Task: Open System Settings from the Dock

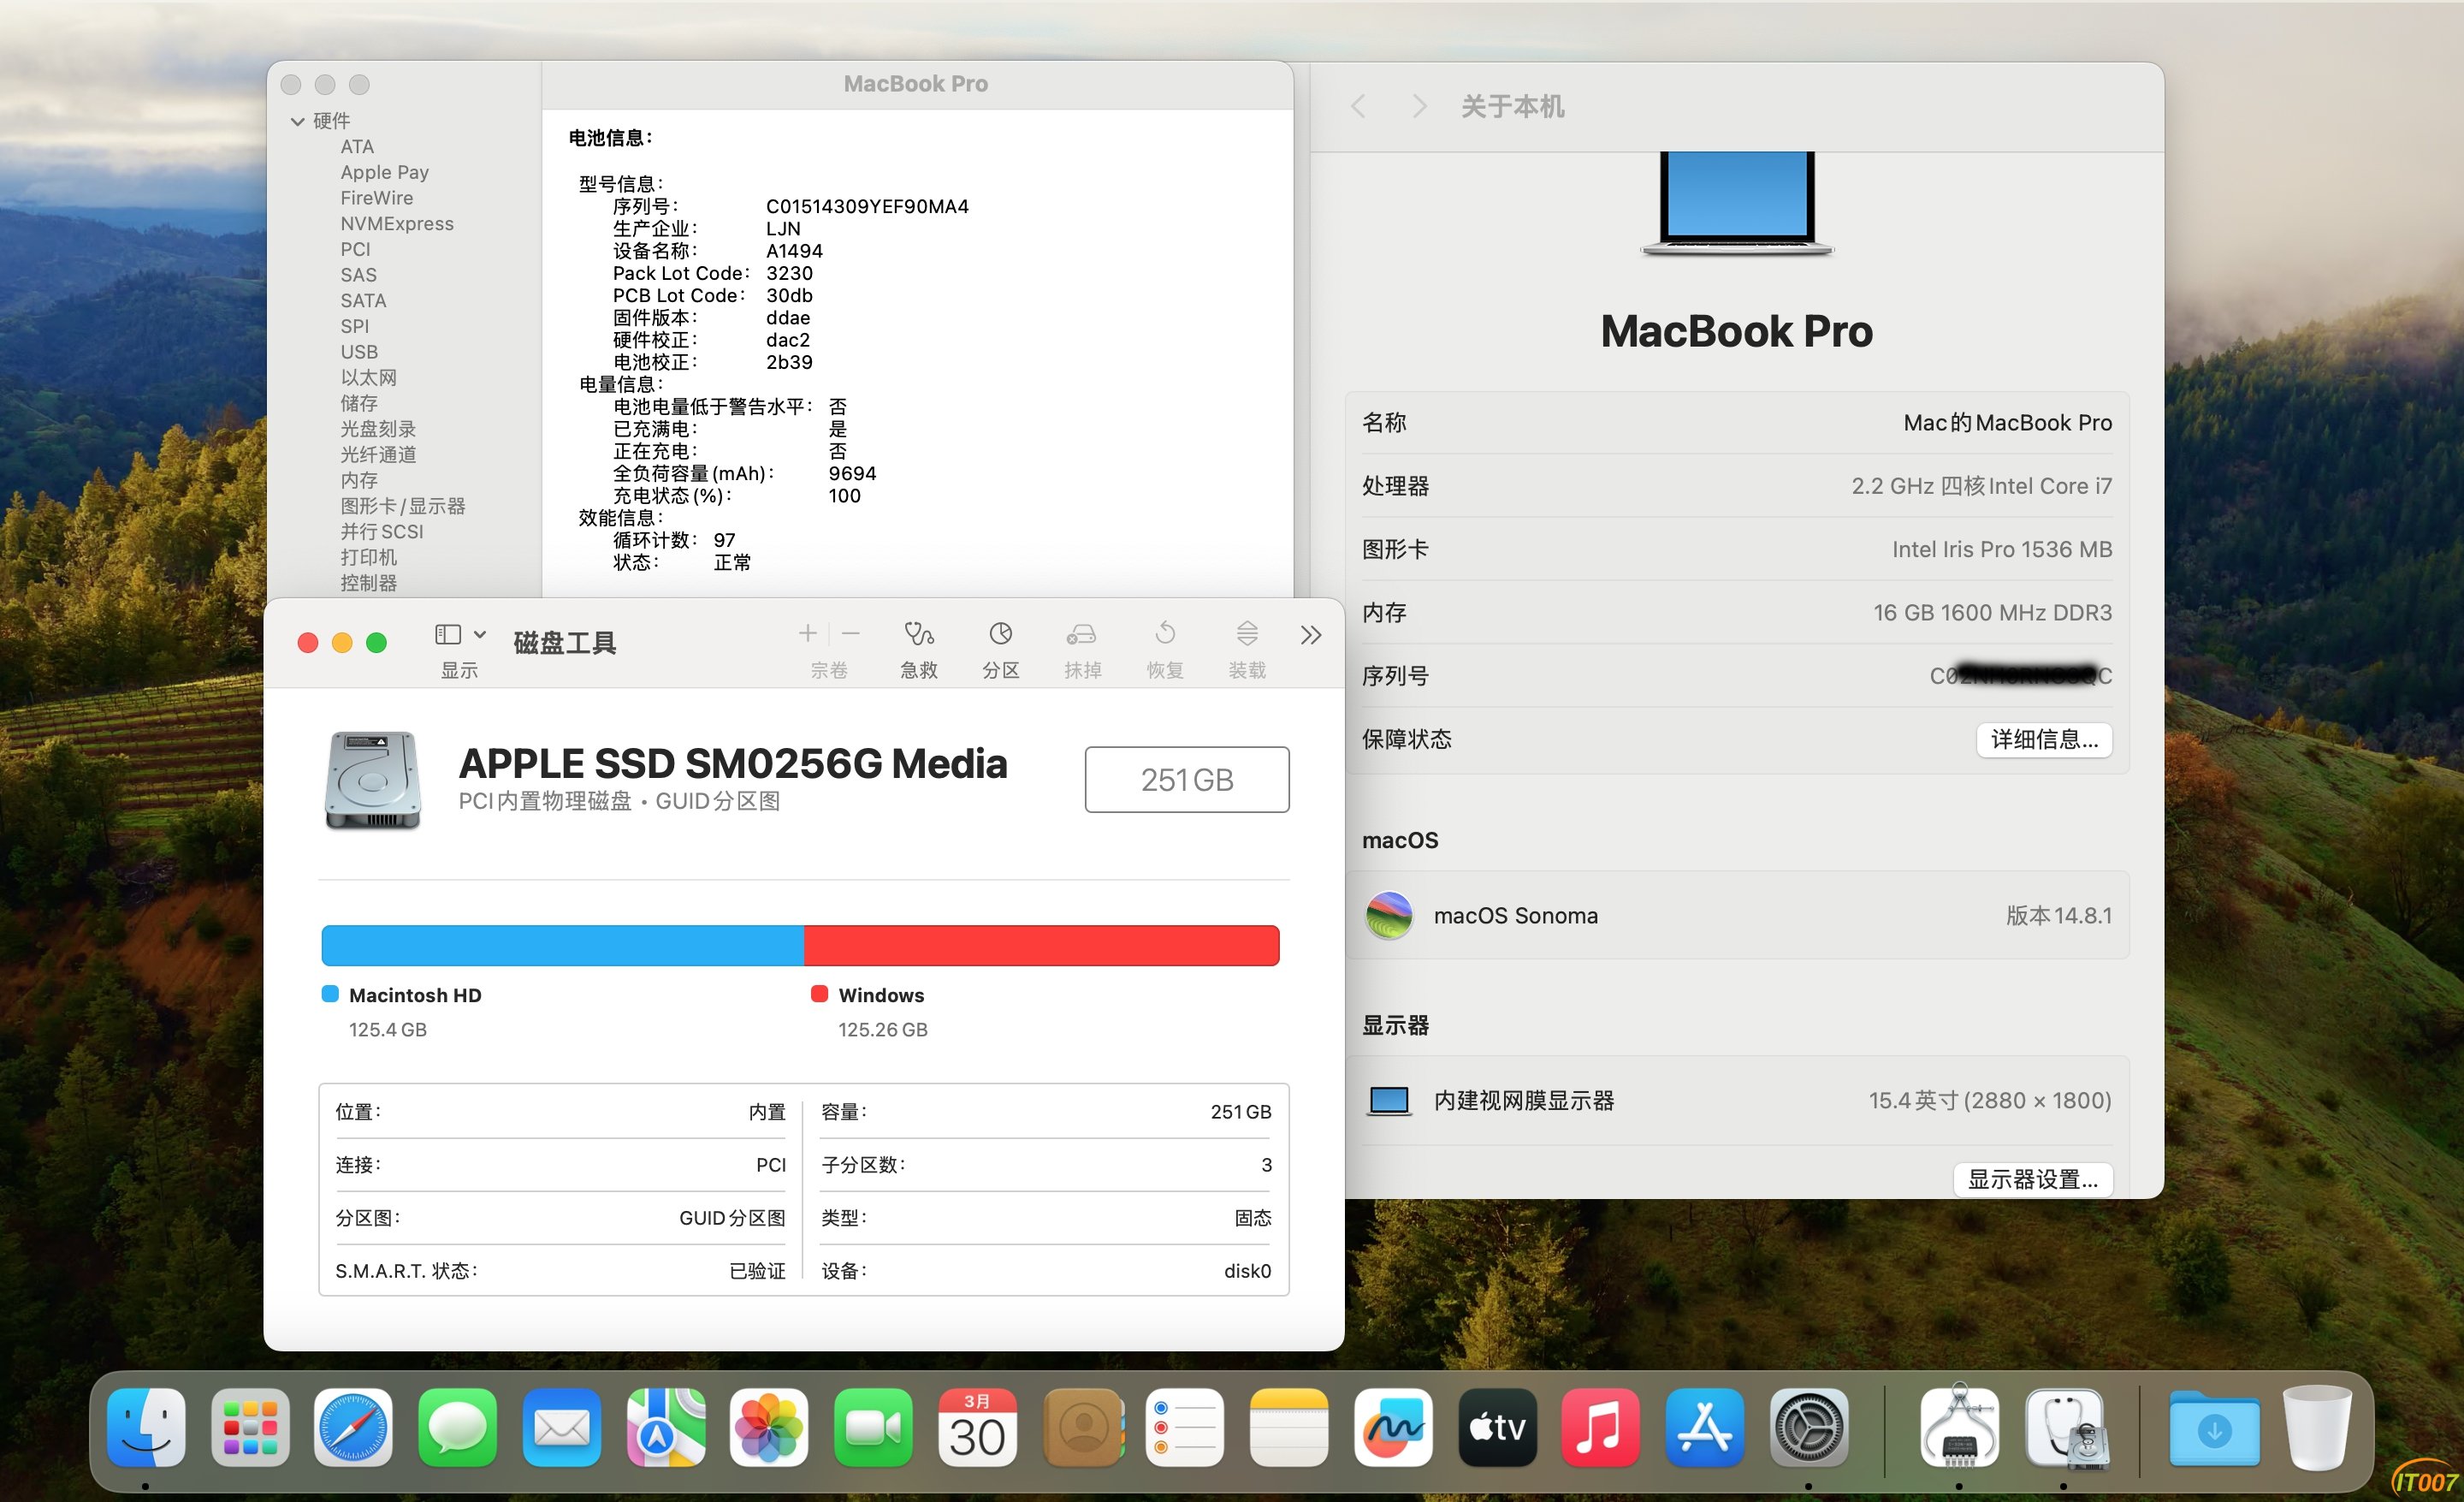Action: point(1808,1427)
